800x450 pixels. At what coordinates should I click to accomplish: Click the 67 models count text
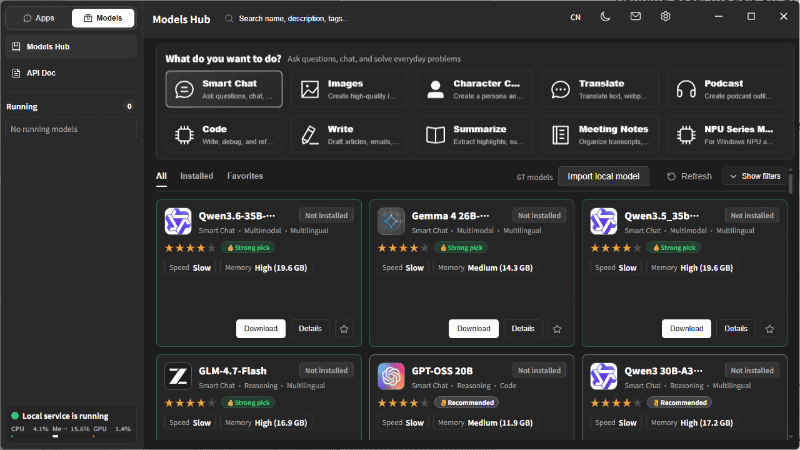click(x=534, y=177)
